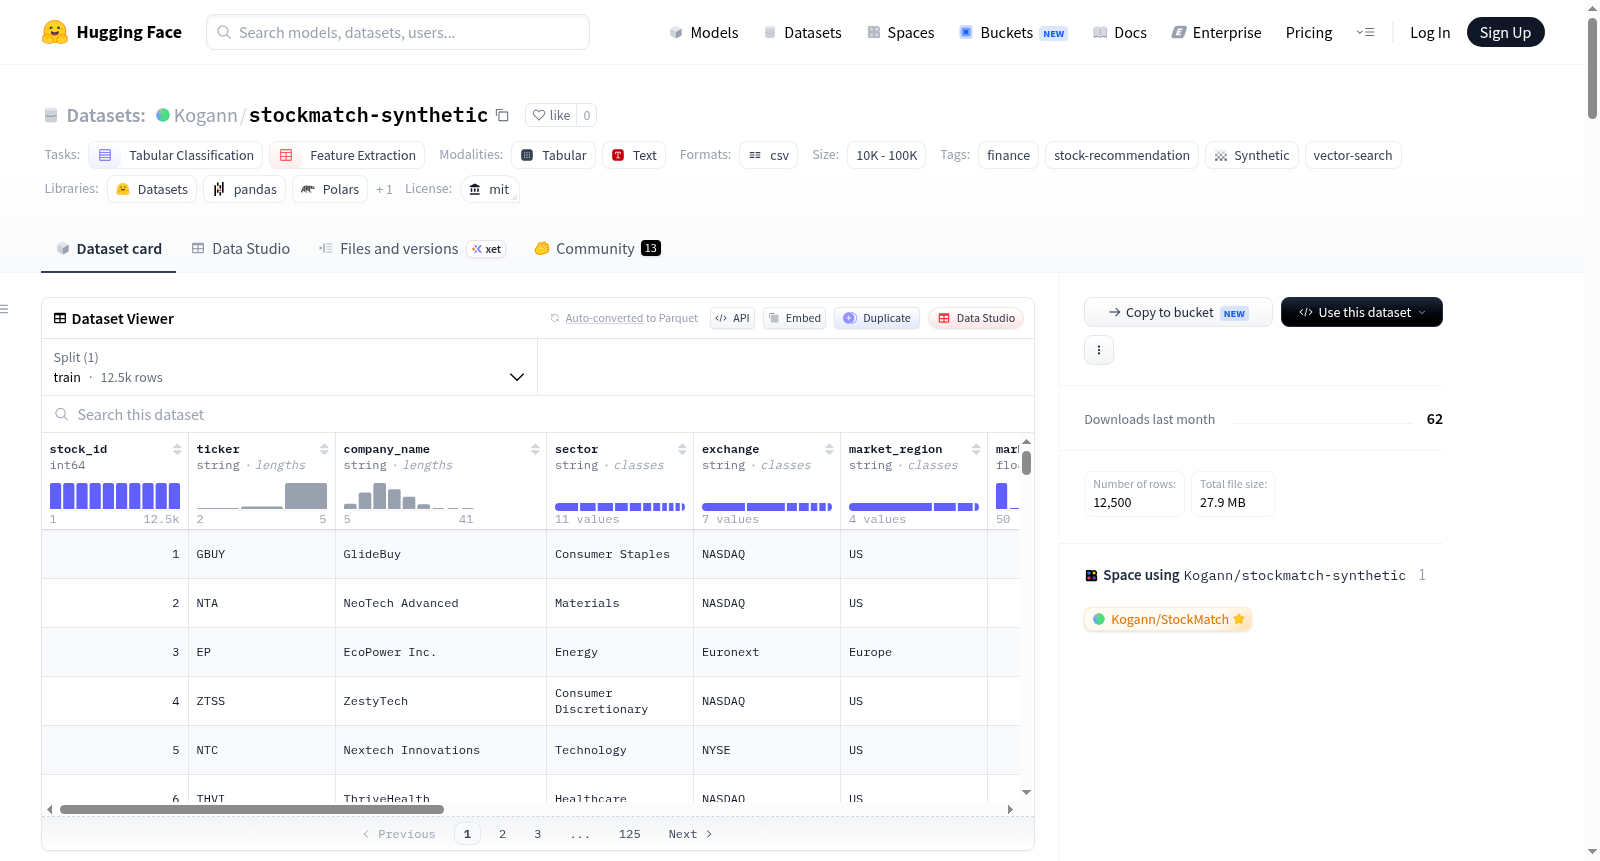
Task: Click the Log In link
Action: [1430, 33]
